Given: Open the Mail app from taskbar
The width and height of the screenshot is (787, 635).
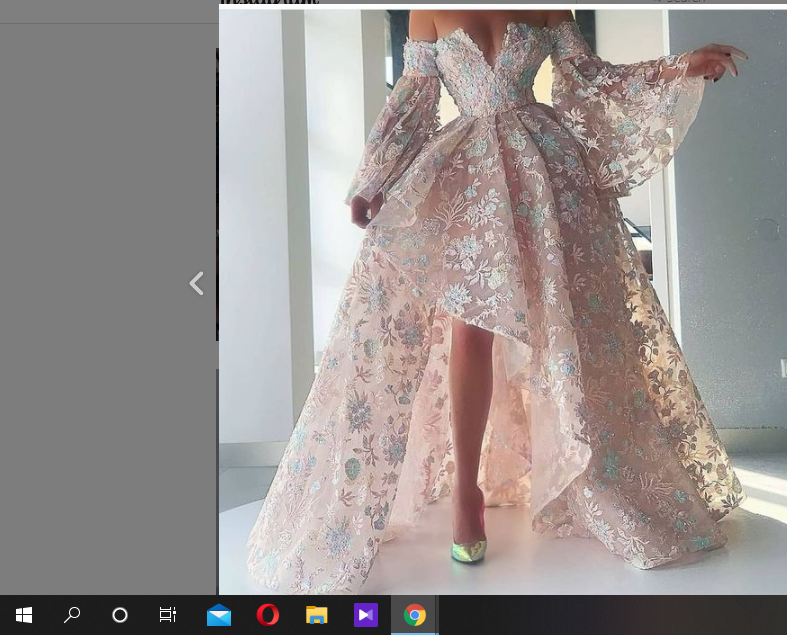Looking at the screenshot, I should [x=218, y=615].
